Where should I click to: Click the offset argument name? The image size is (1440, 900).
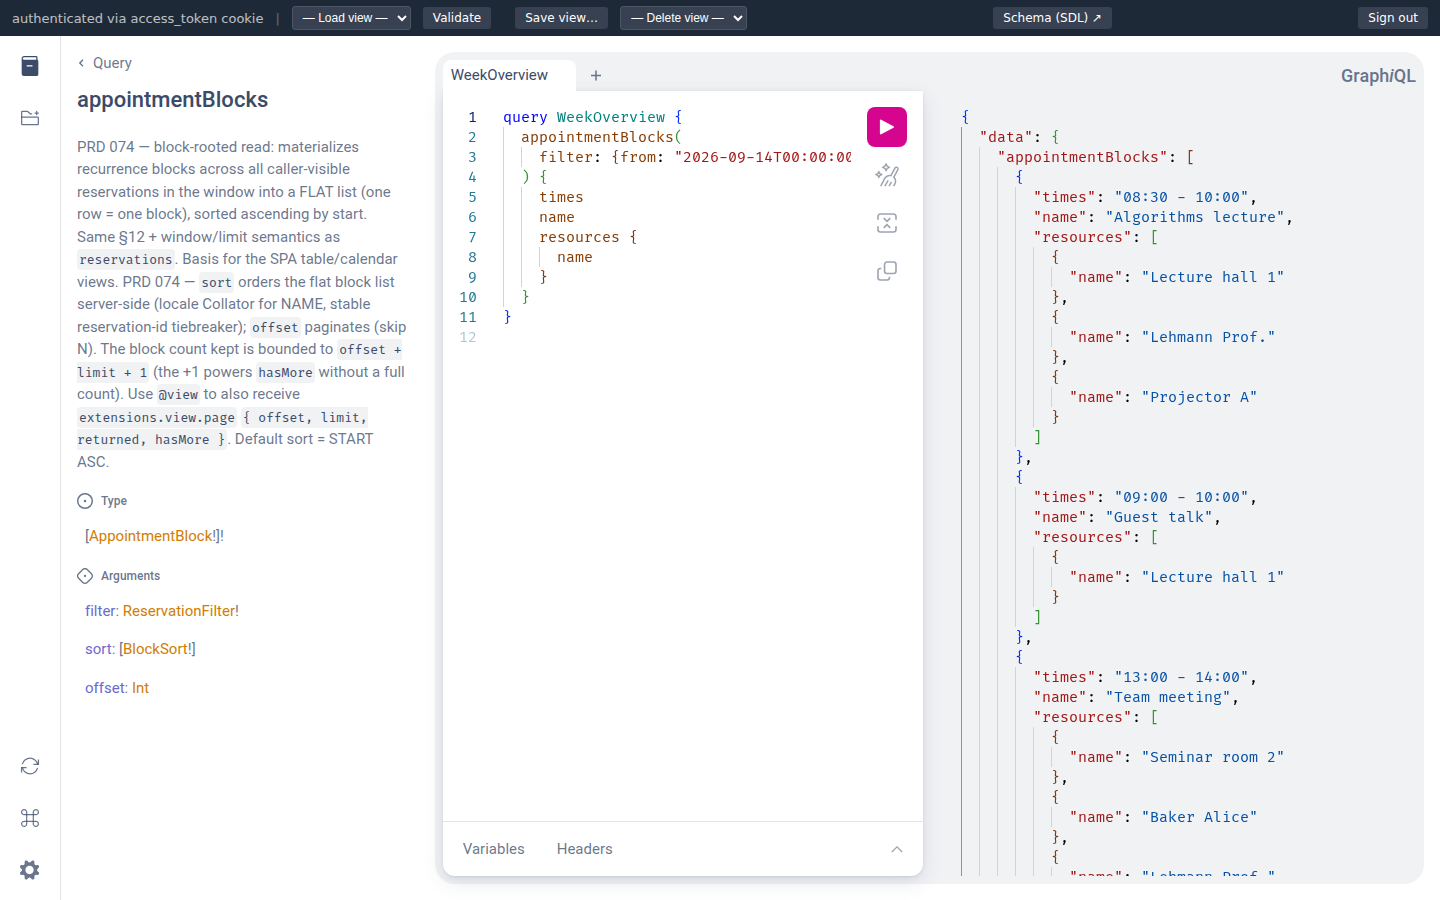(104, 688)
